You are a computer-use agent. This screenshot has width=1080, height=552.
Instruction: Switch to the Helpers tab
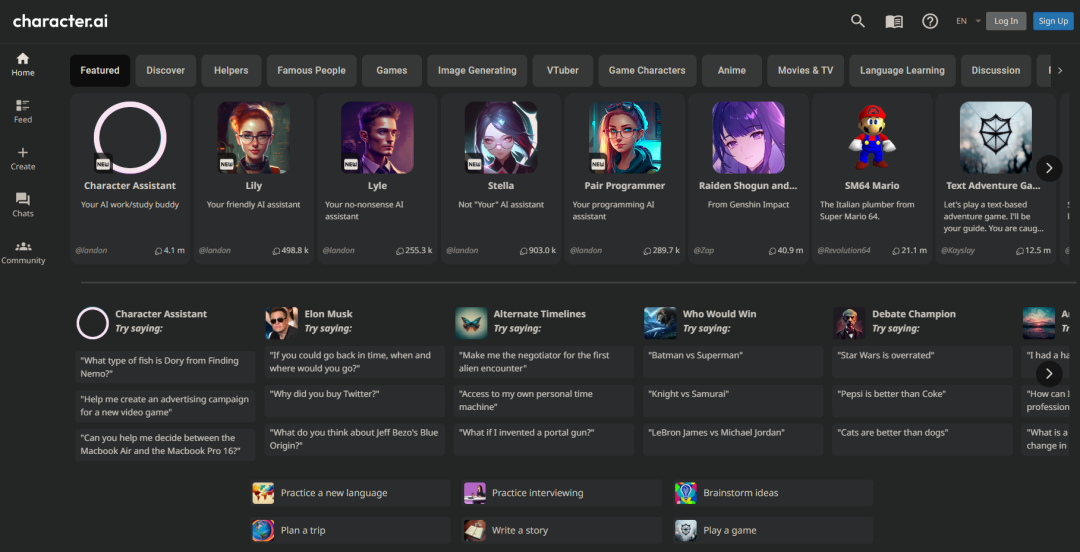[x=231, y=70]
